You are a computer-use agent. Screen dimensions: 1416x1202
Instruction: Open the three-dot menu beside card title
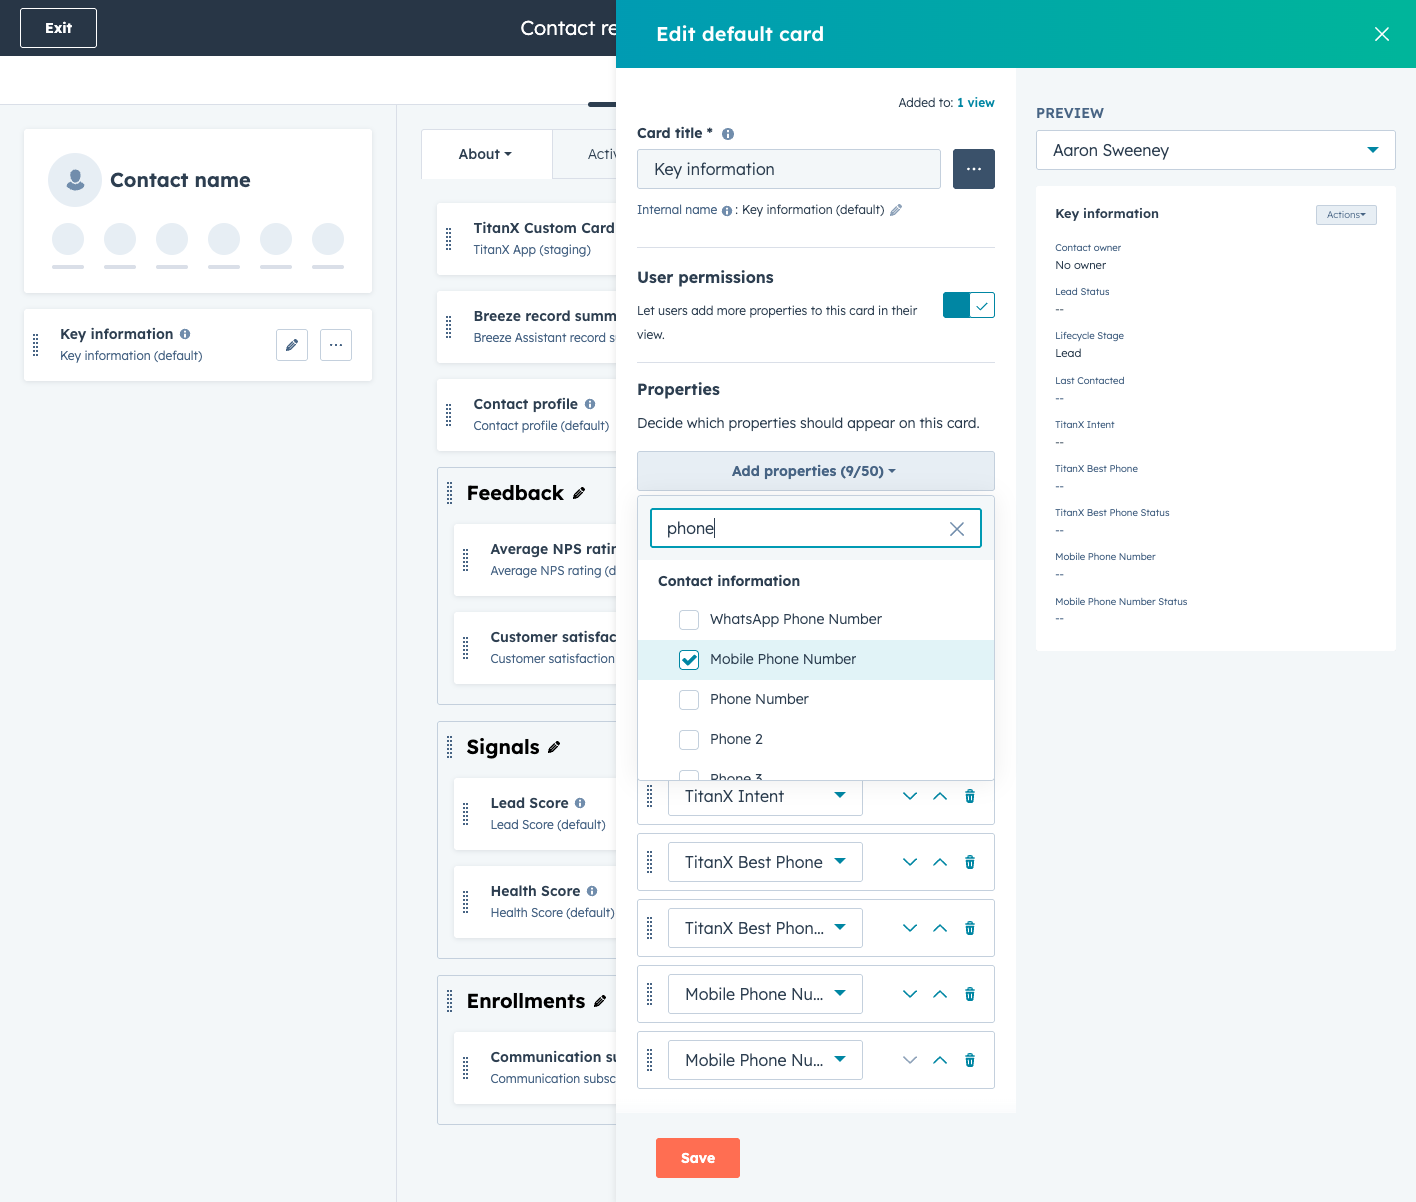tap(974, 169)
